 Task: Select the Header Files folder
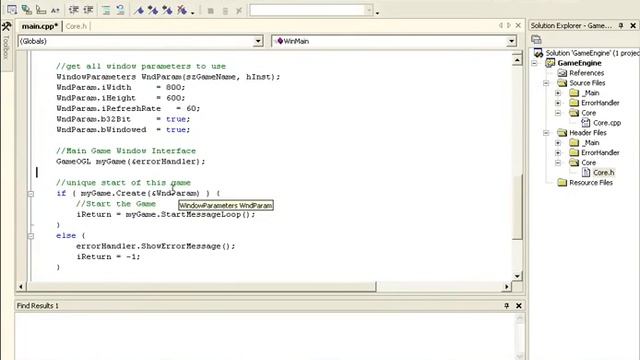[588, 133]
